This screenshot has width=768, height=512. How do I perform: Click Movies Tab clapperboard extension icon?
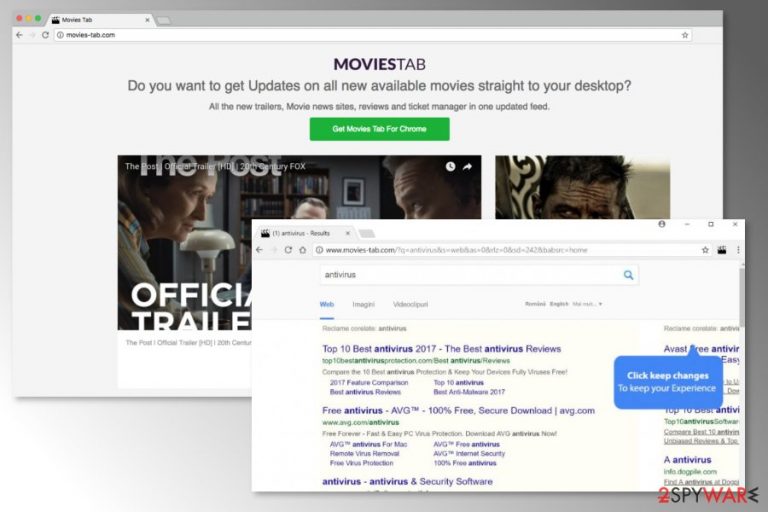721,250
